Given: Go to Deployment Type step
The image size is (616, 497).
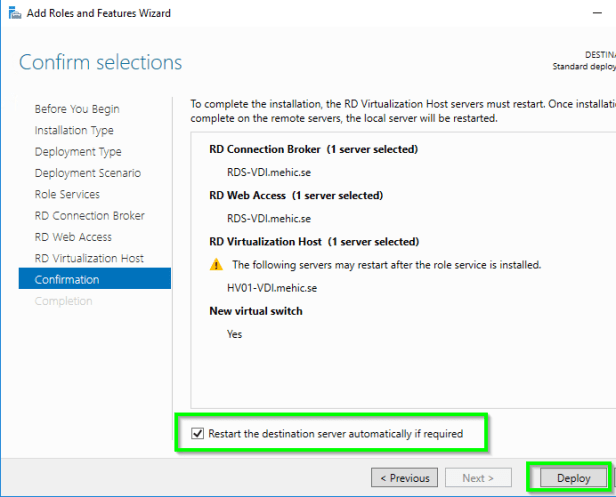Looking at the screenshot, I should tap(78, 152).
